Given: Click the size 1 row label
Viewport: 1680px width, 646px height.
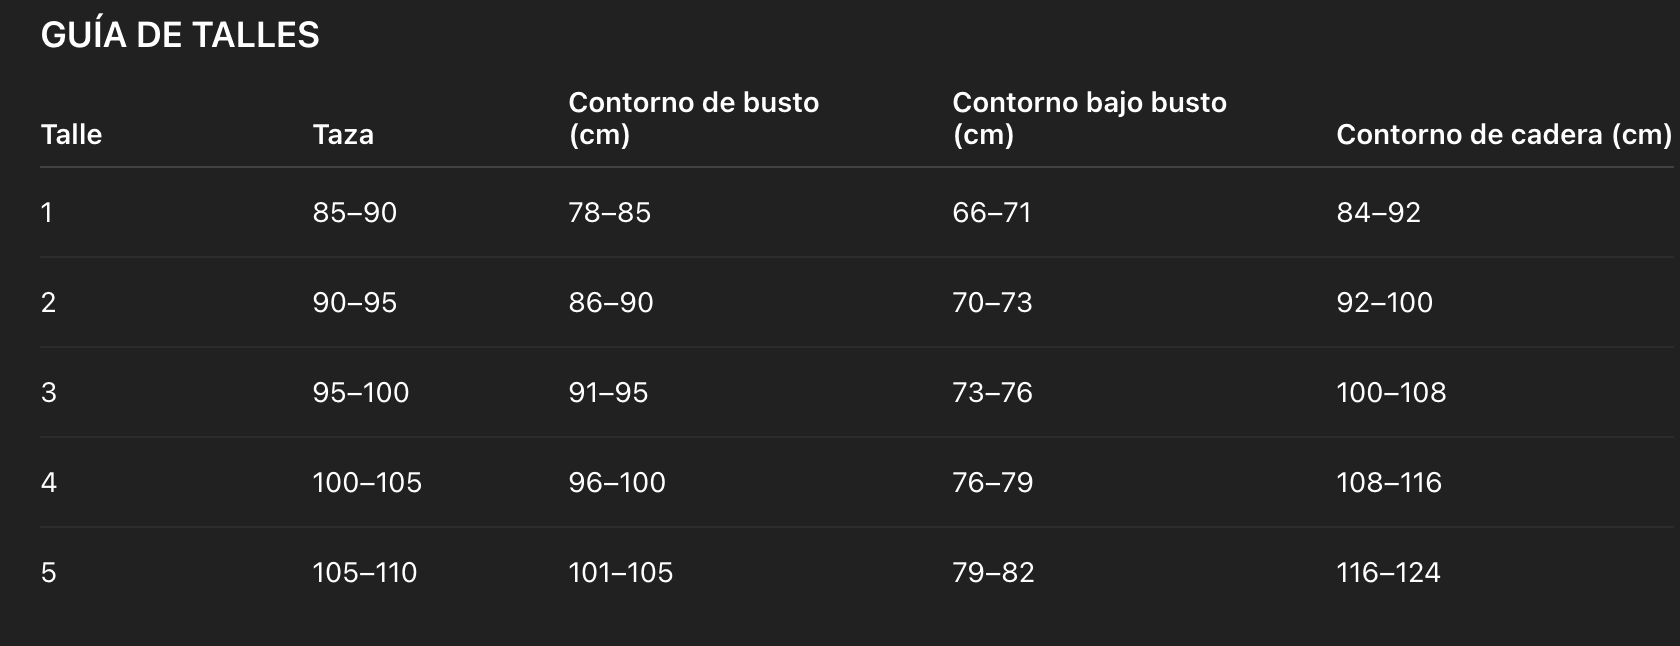Looking at the screenshot, I should pyautogui.click(x=47, y=212).
